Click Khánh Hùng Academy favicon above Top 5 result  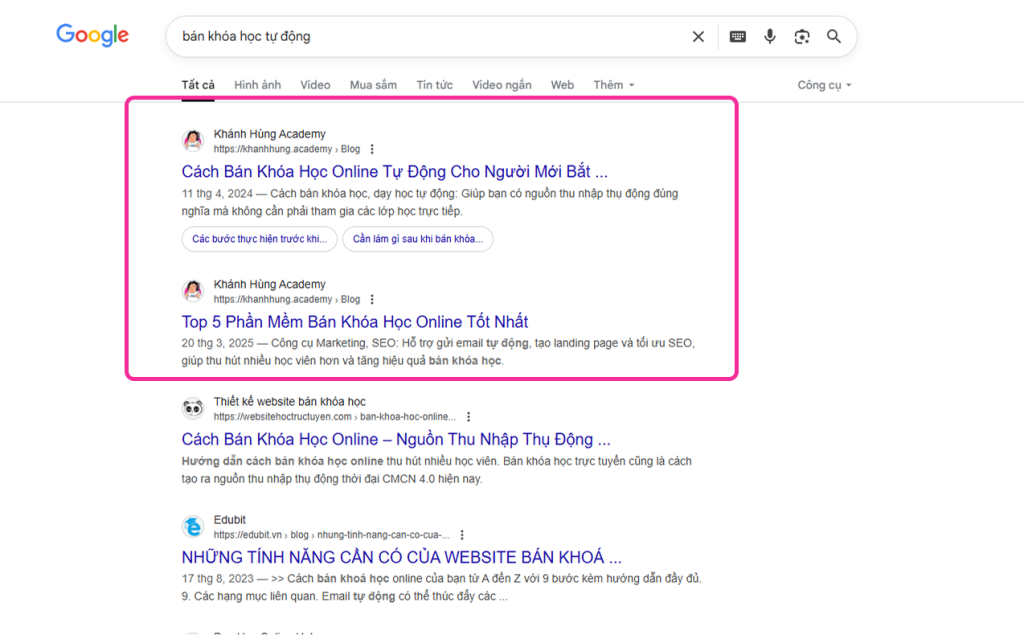pos(193,291)
